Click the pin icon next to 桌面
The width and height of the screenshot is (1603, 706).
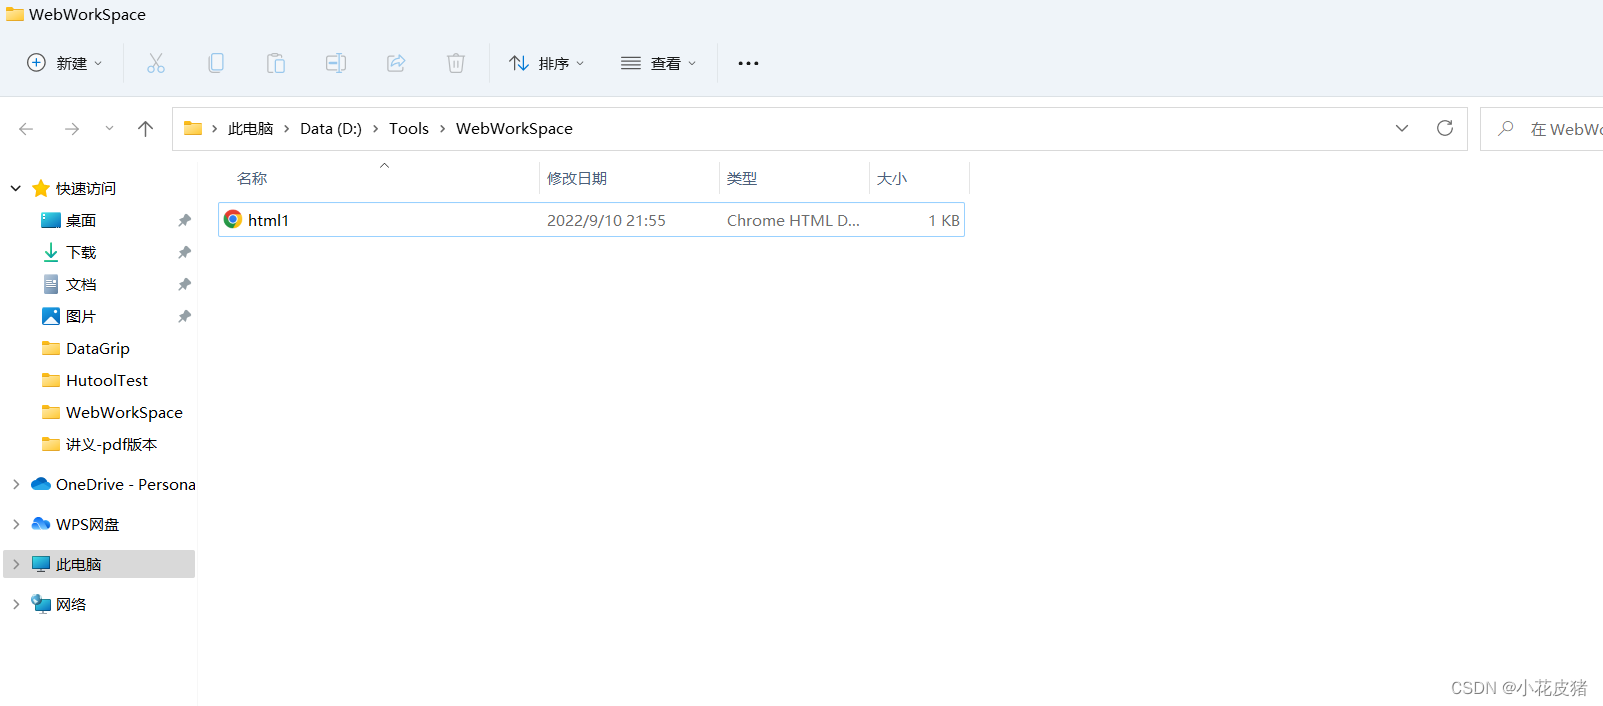point(184,220)
